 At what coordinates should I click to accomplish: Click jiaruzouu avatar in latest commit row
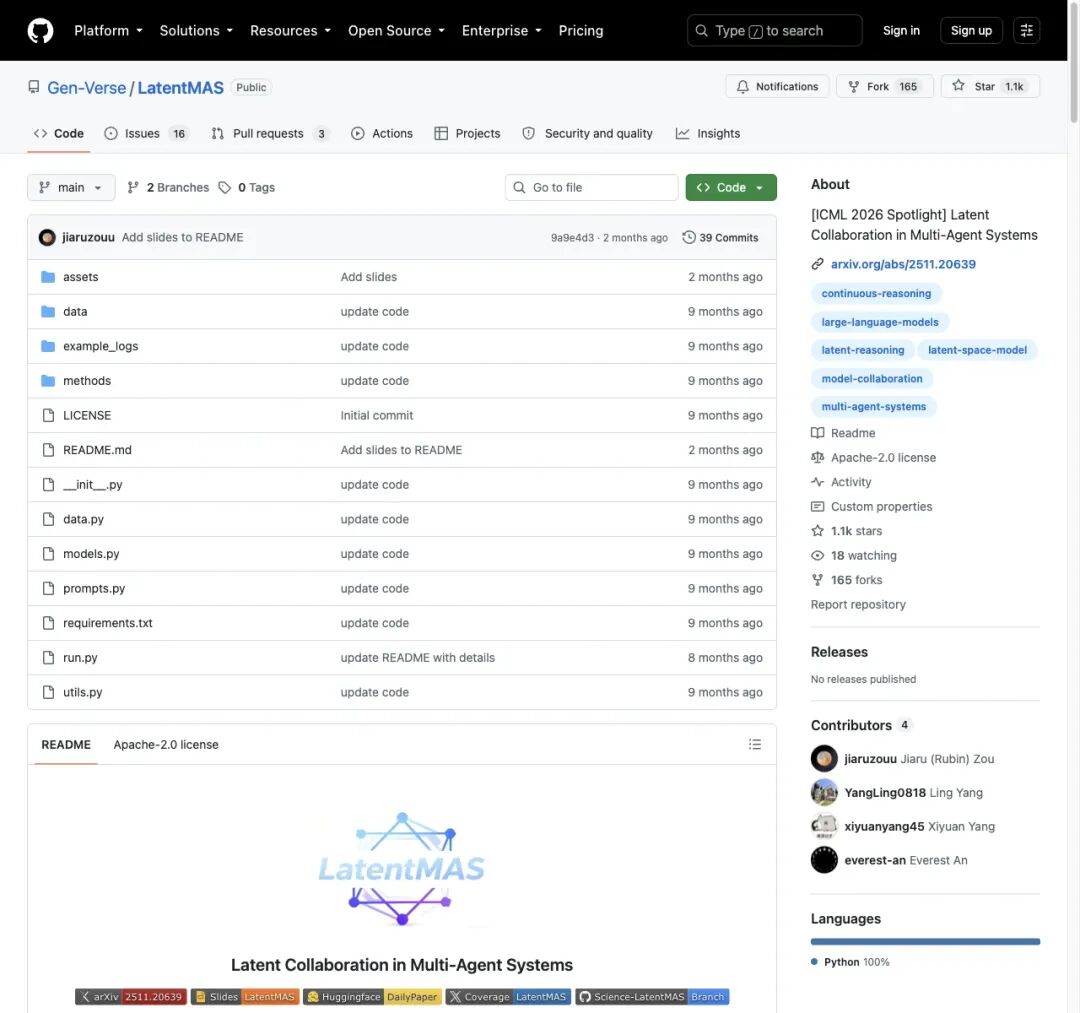pos(47,237)
